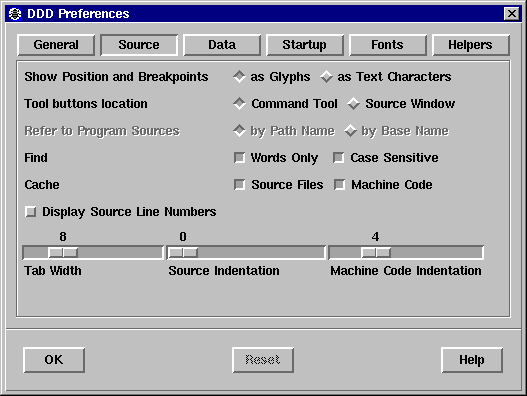Image resolution: width=527 pixels, height=396 pixels.
Task: Click OK to apply preferences
Action: pyautogui.click(x=54, y=360)
